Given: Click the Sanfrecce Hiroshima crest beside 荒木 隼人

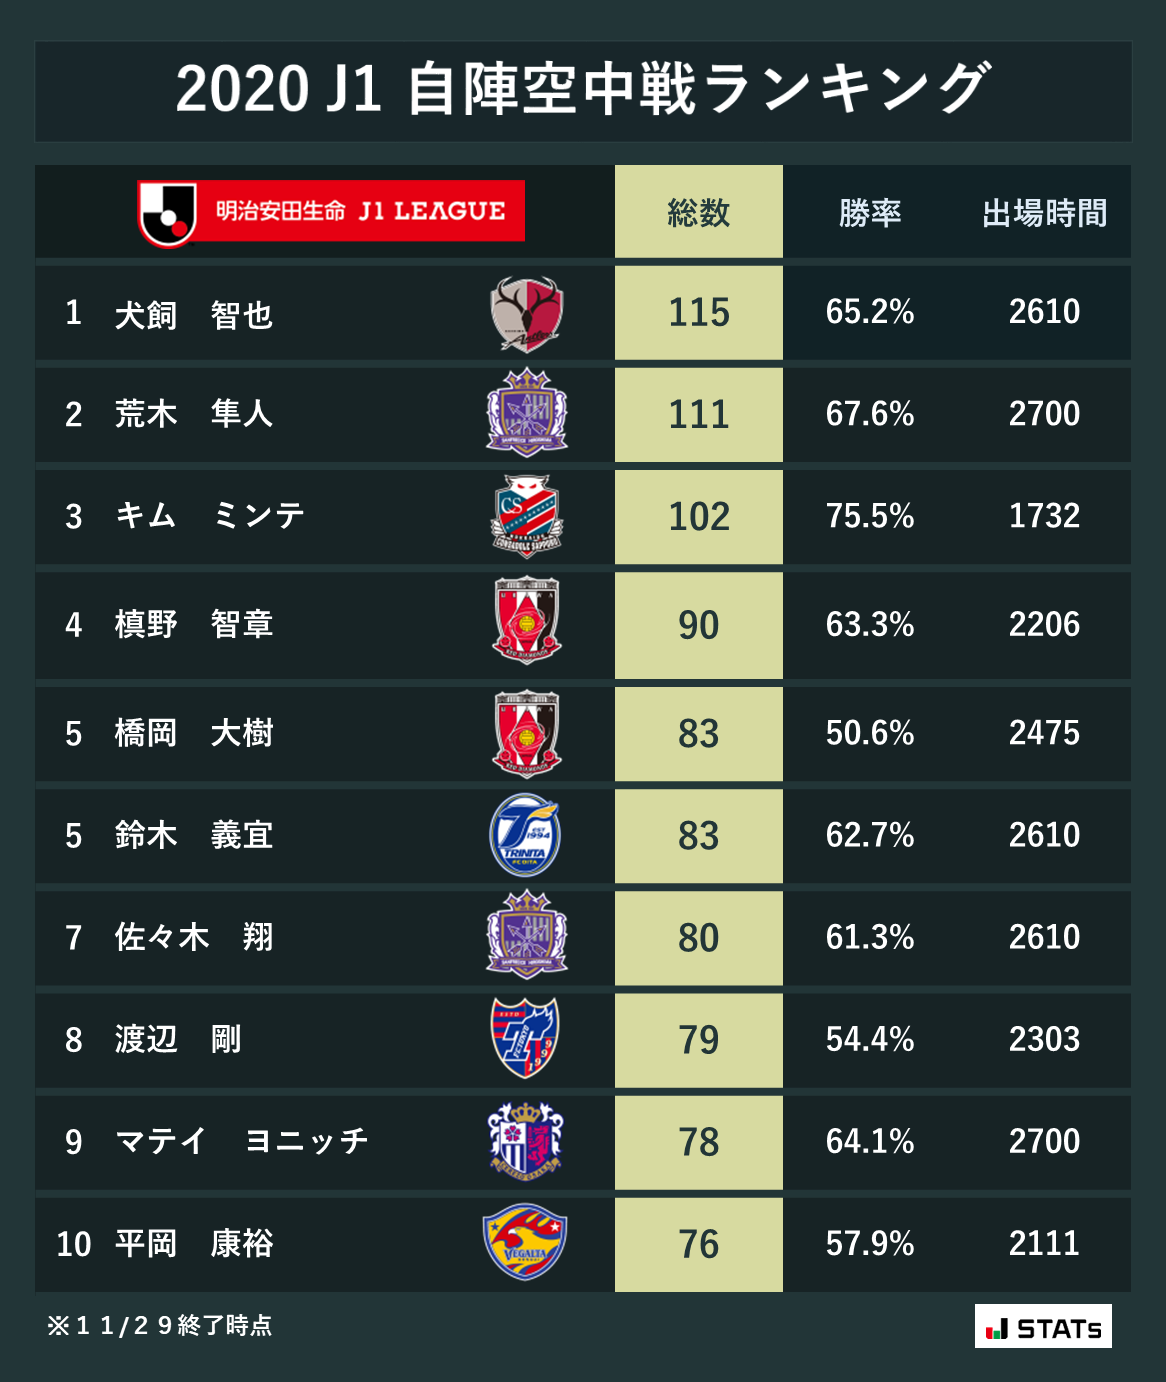Looking at the screenshot, I should pos(527,413).
